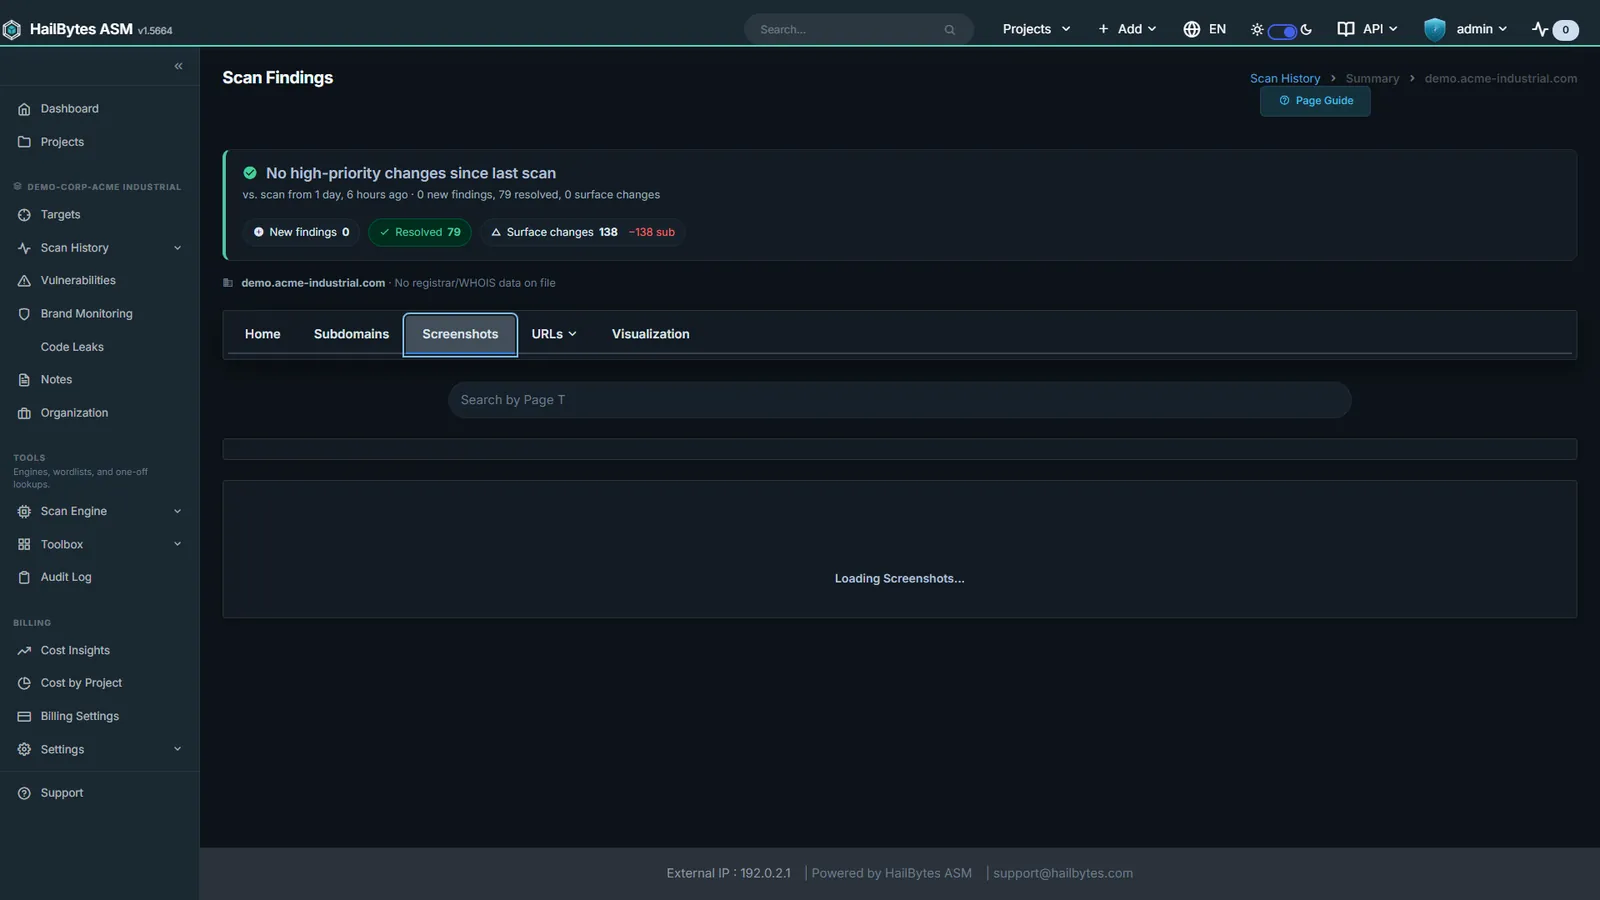Click the Billing Settings card icon
1600x900 pixels.
click(x=24, y=716)
